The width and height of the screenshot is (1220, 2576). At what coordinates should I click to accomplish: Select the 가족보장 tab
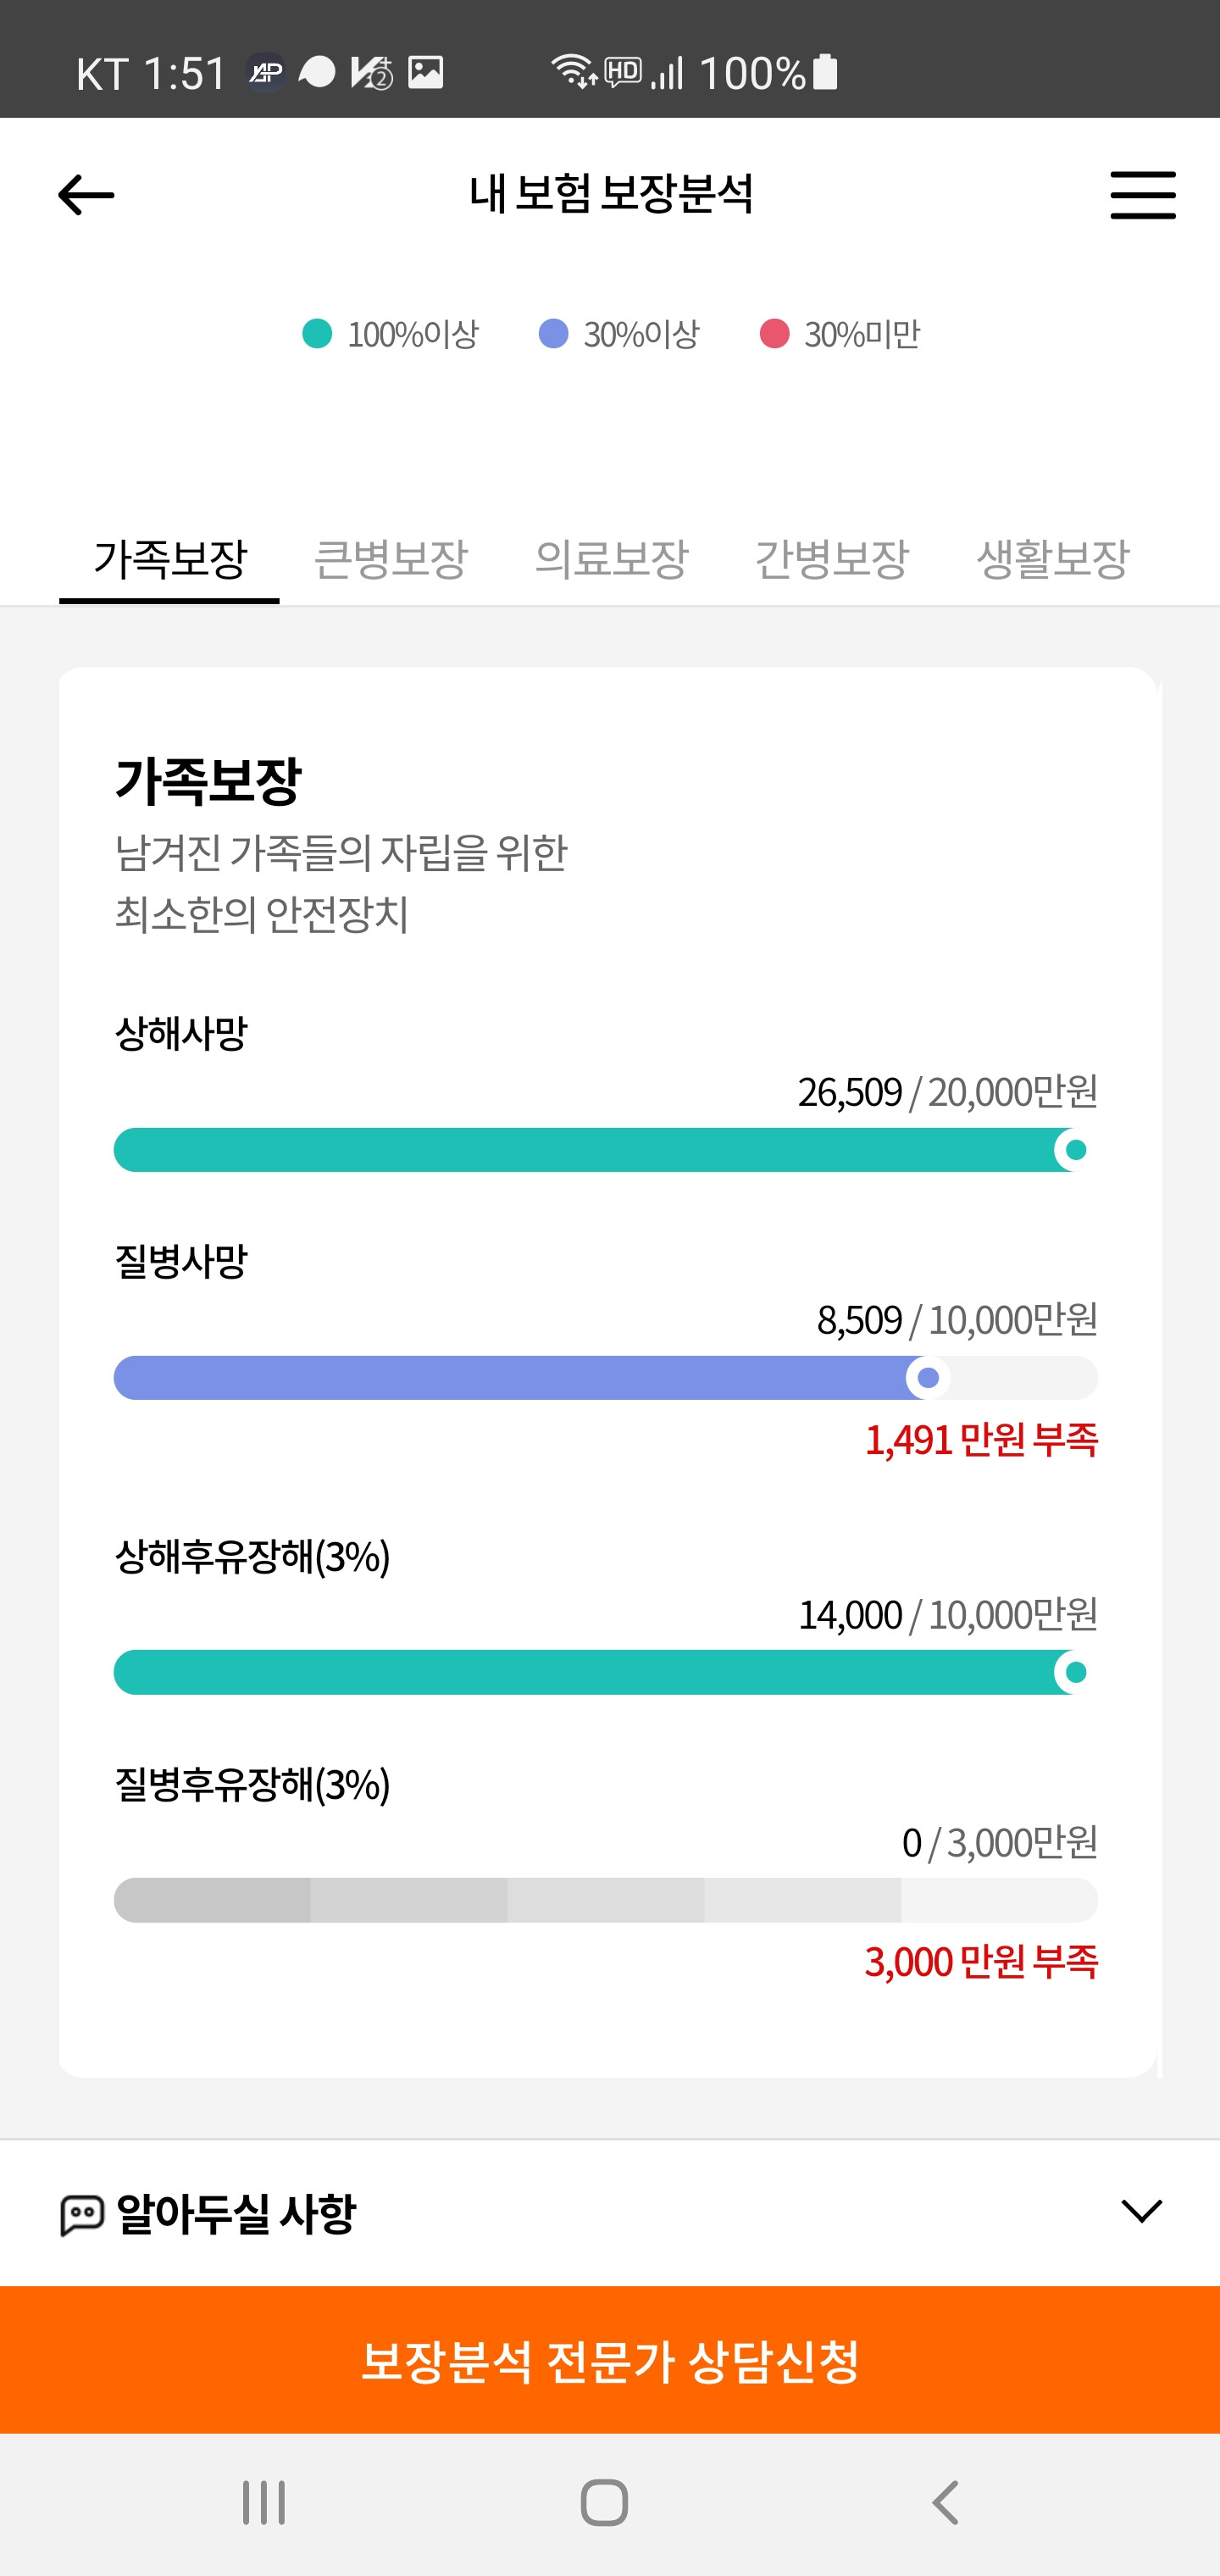170,559
